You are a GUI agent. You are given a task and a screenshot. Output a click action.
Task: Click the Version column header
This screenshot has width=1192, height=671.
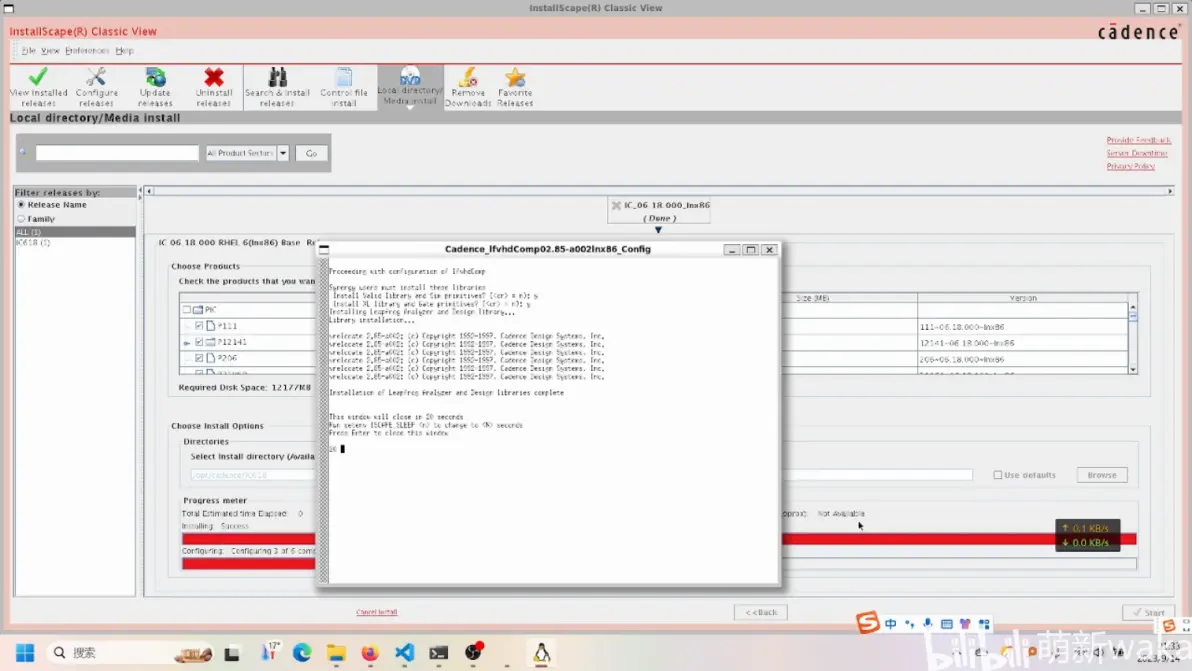(1022, 298)
